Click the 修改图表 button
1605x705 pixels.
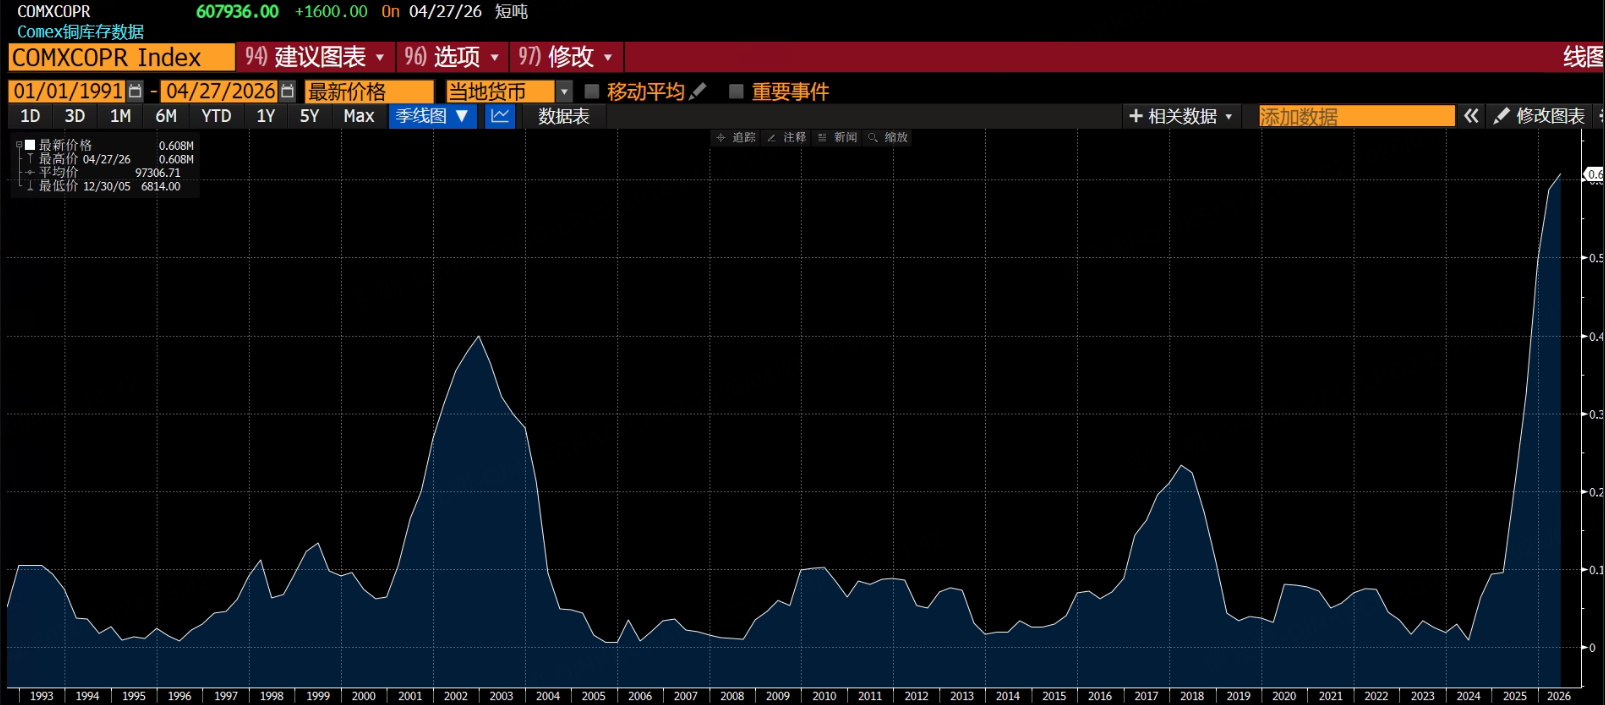(x=1539, y=116)
